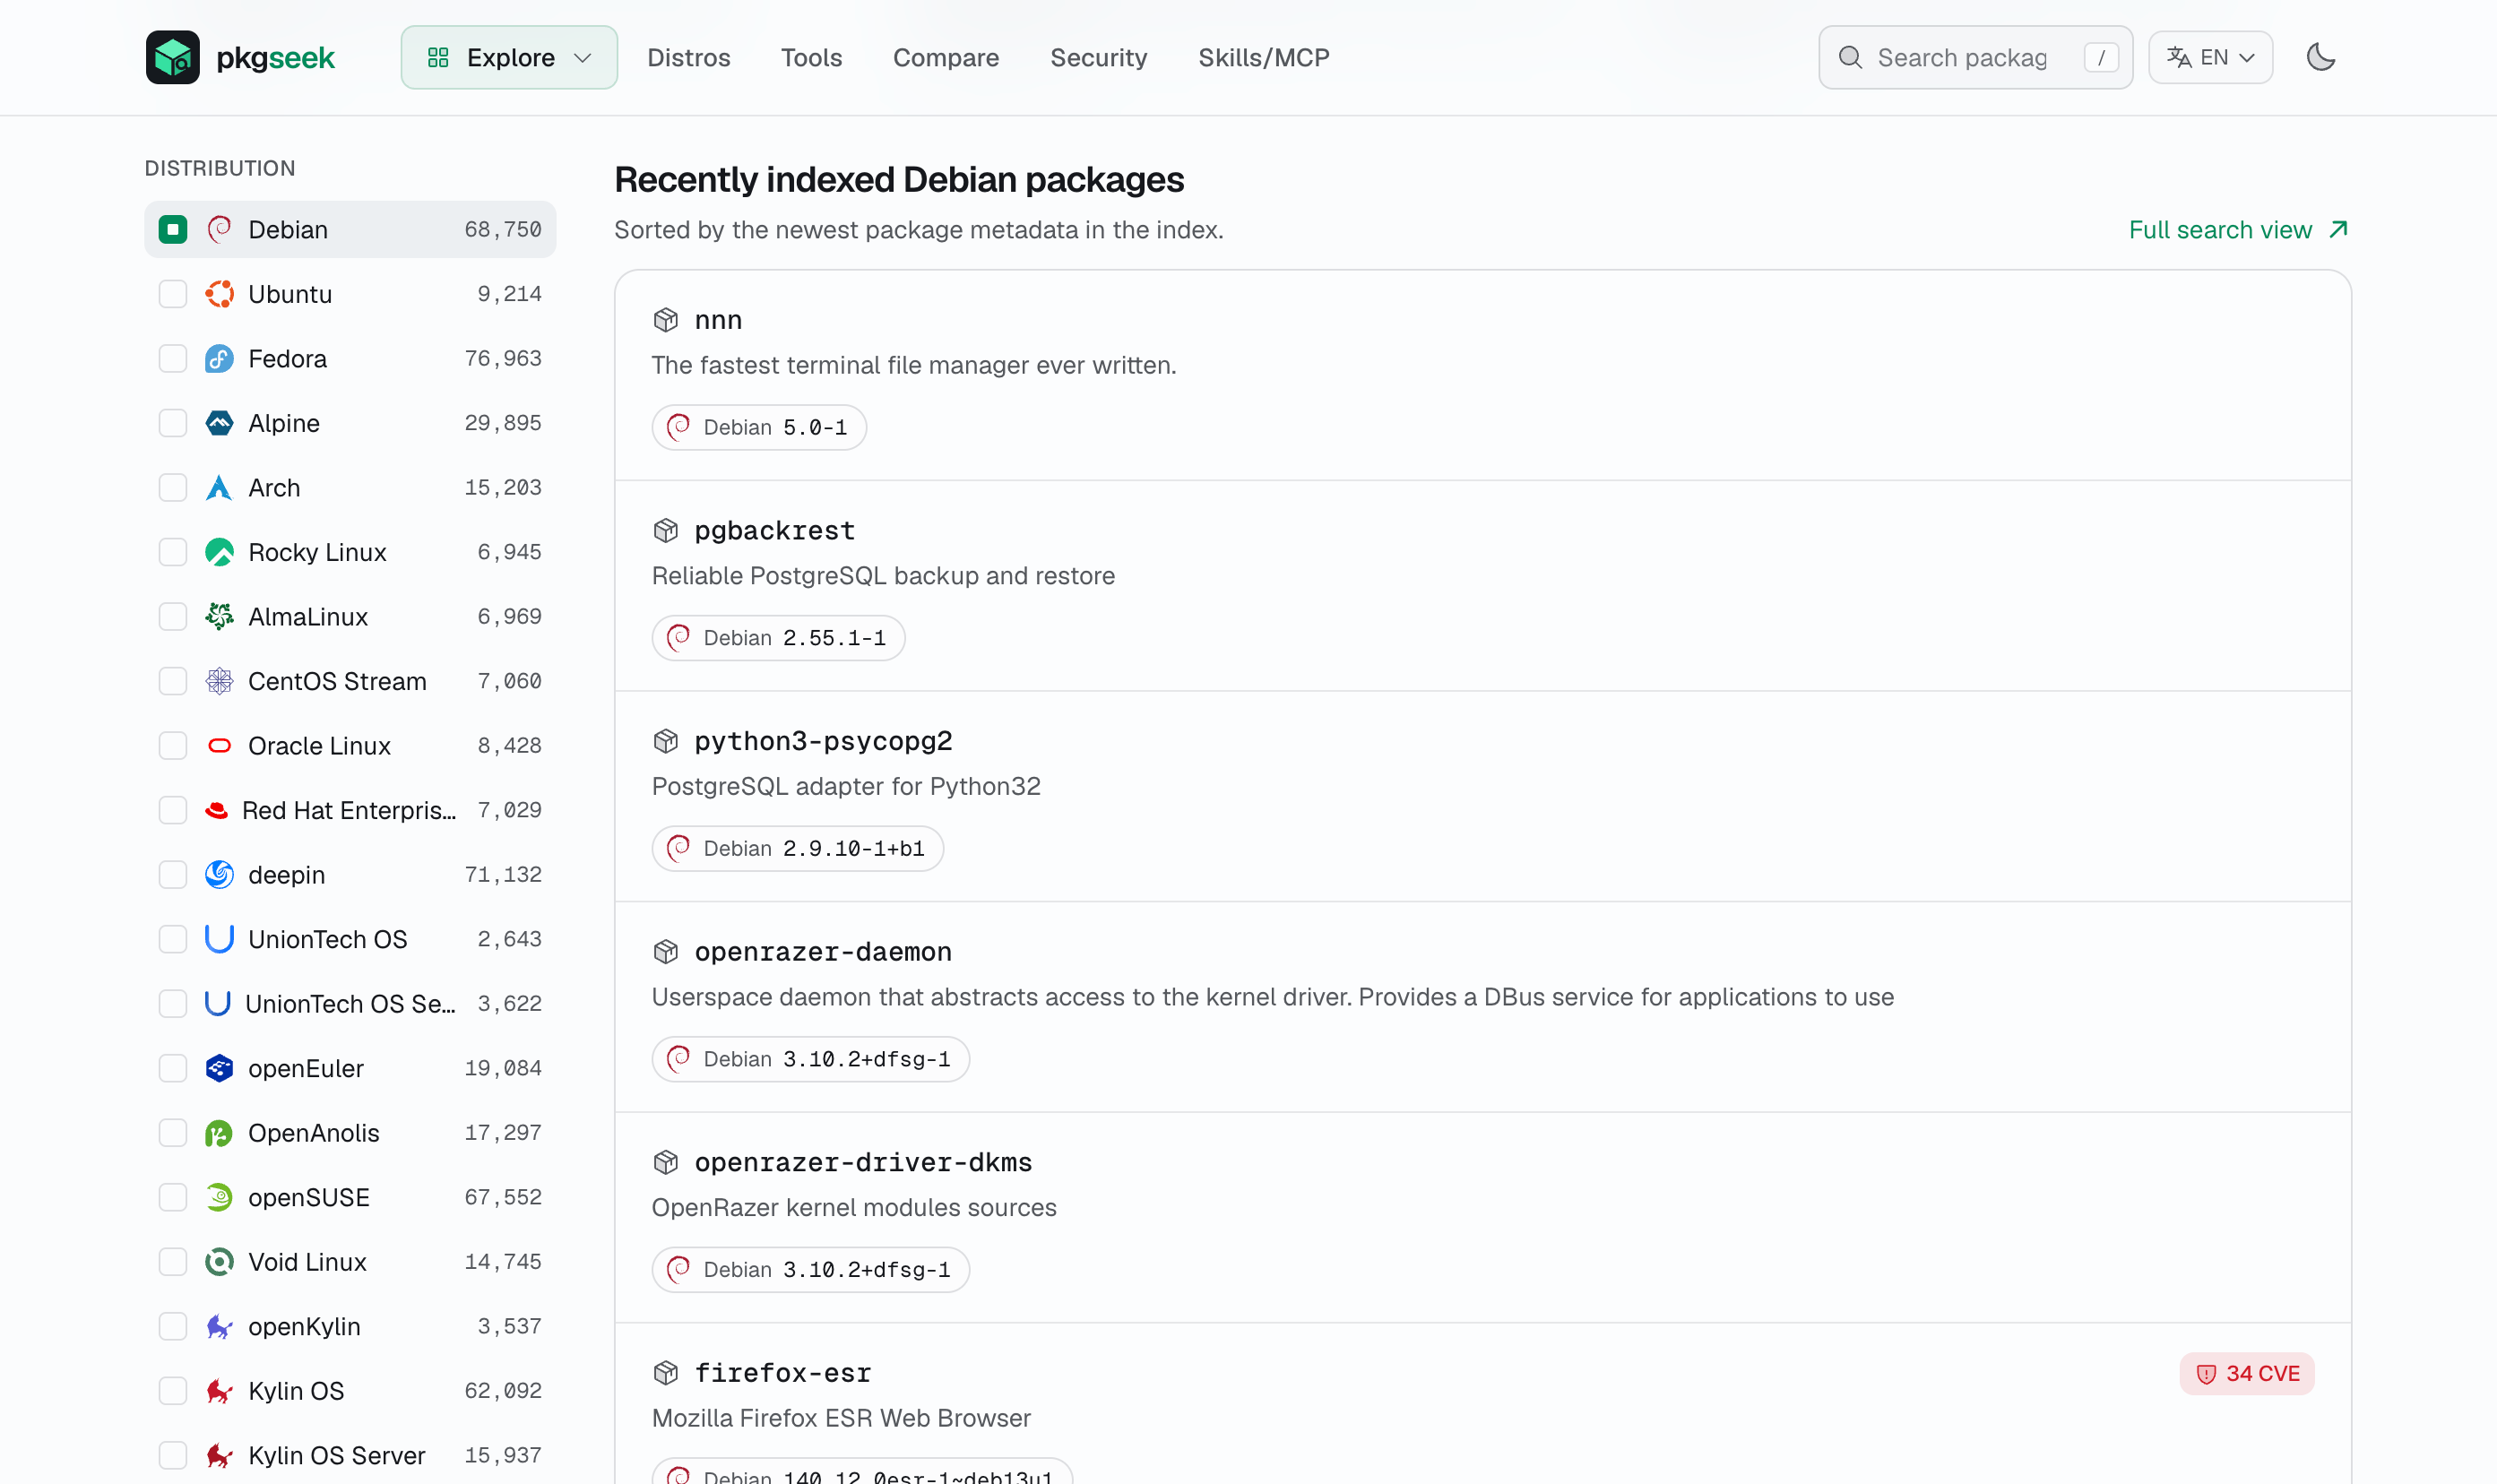This screenshot has height=1484, width=2497.
Task: Click the Debian 2.9.10-1+b1 version badge
Action: coord(798,848)
